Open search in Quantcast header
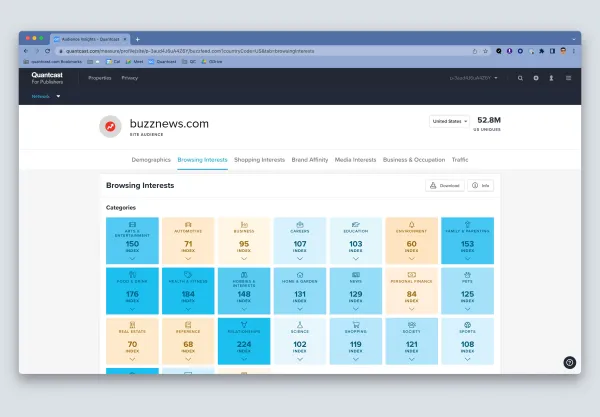 tap(520, 78)
